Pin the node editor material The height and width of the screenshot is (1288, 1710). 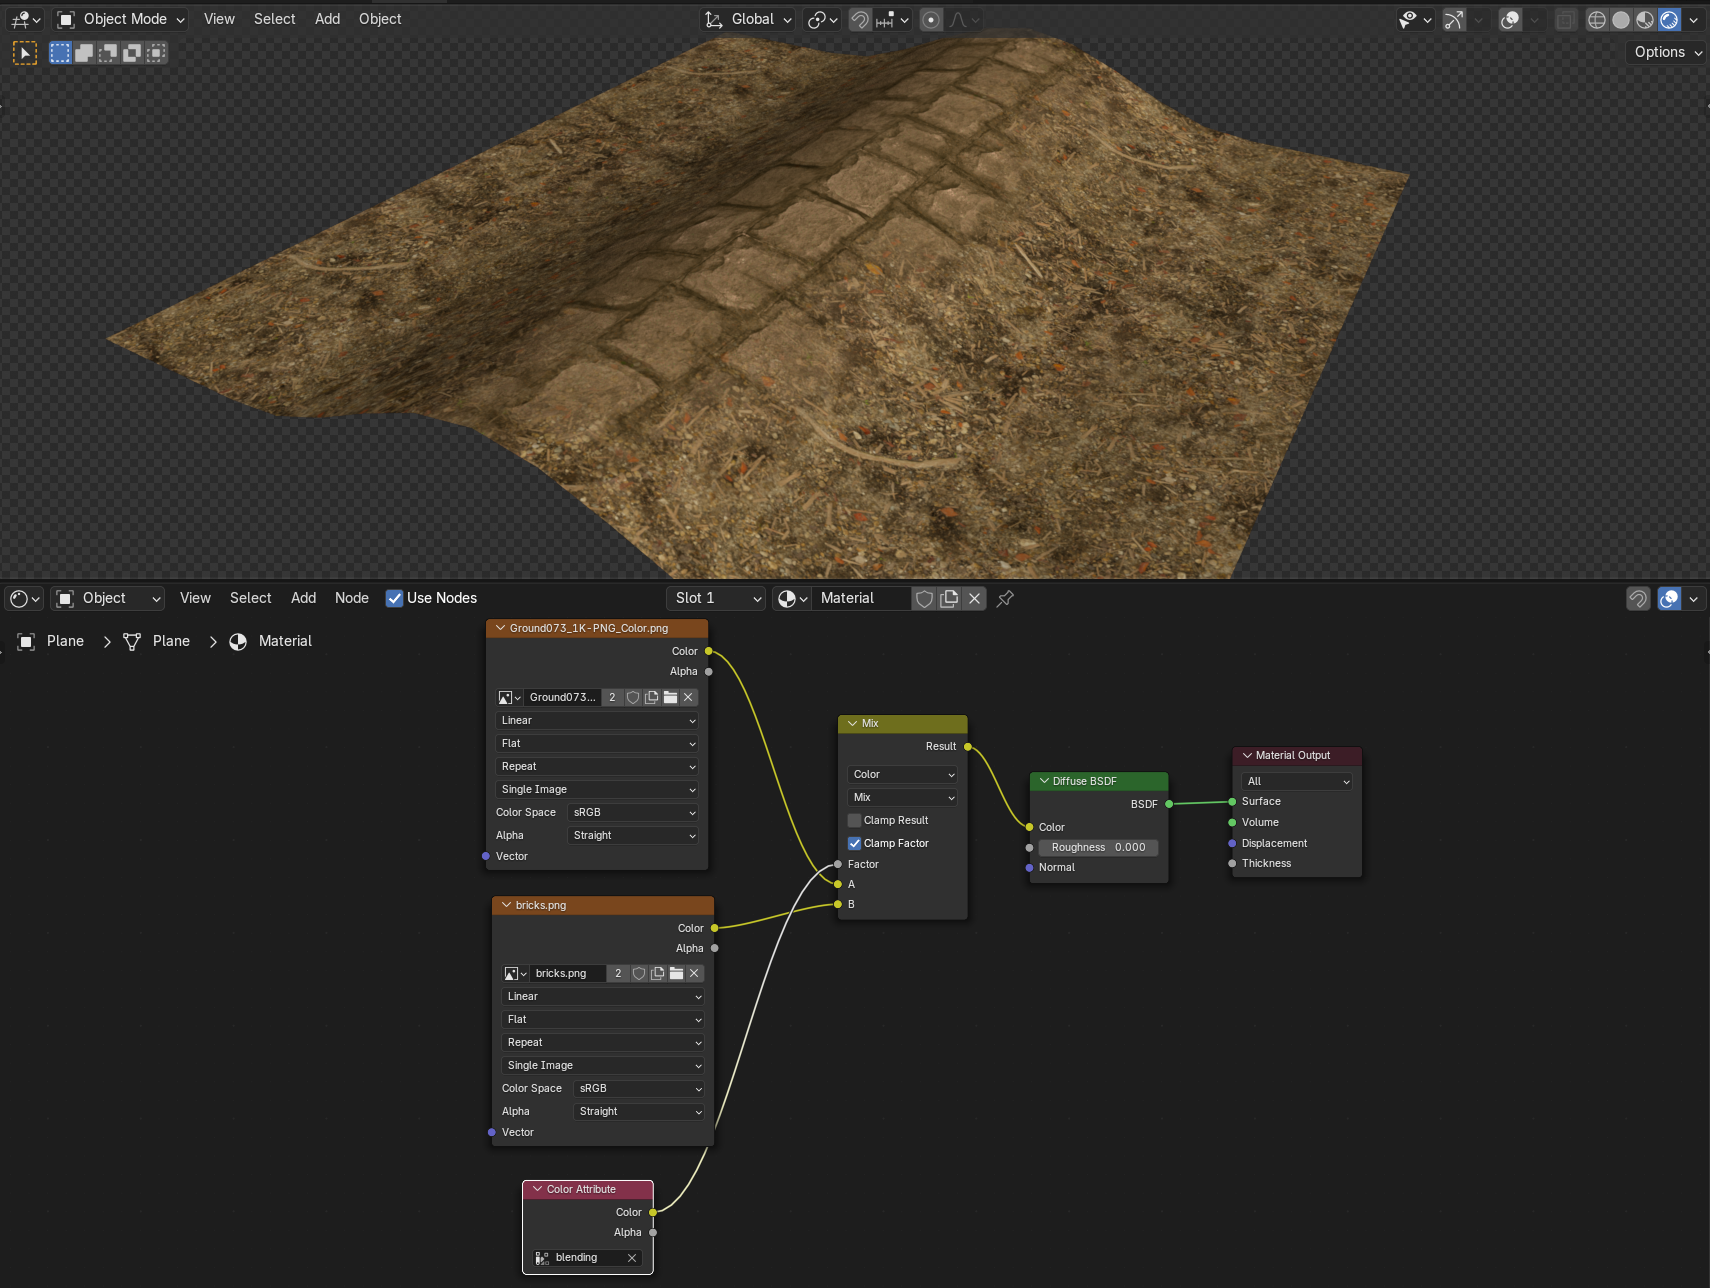click(x=1005, y=598)
